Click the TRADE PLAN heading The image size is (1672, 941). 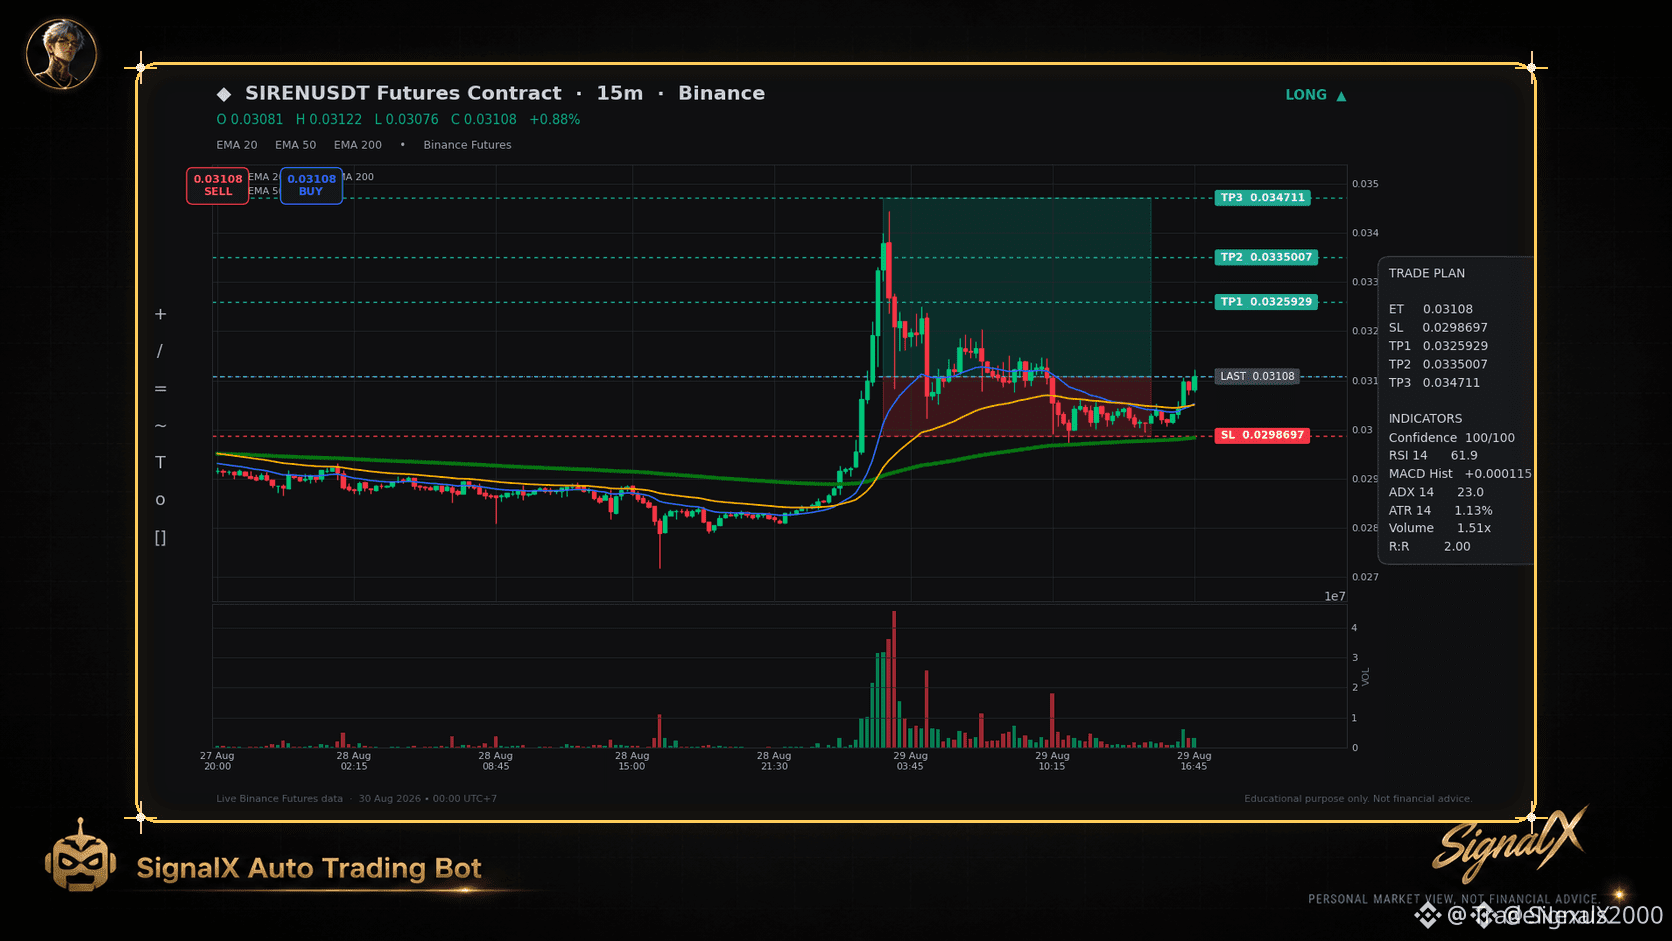coord(1426,273)
